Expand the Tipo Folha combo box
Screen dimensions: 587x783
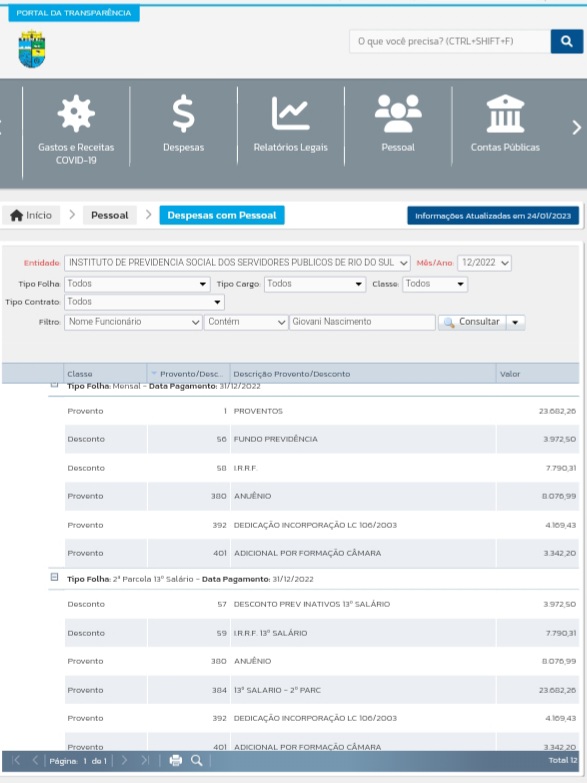click(x=137, y=284)
